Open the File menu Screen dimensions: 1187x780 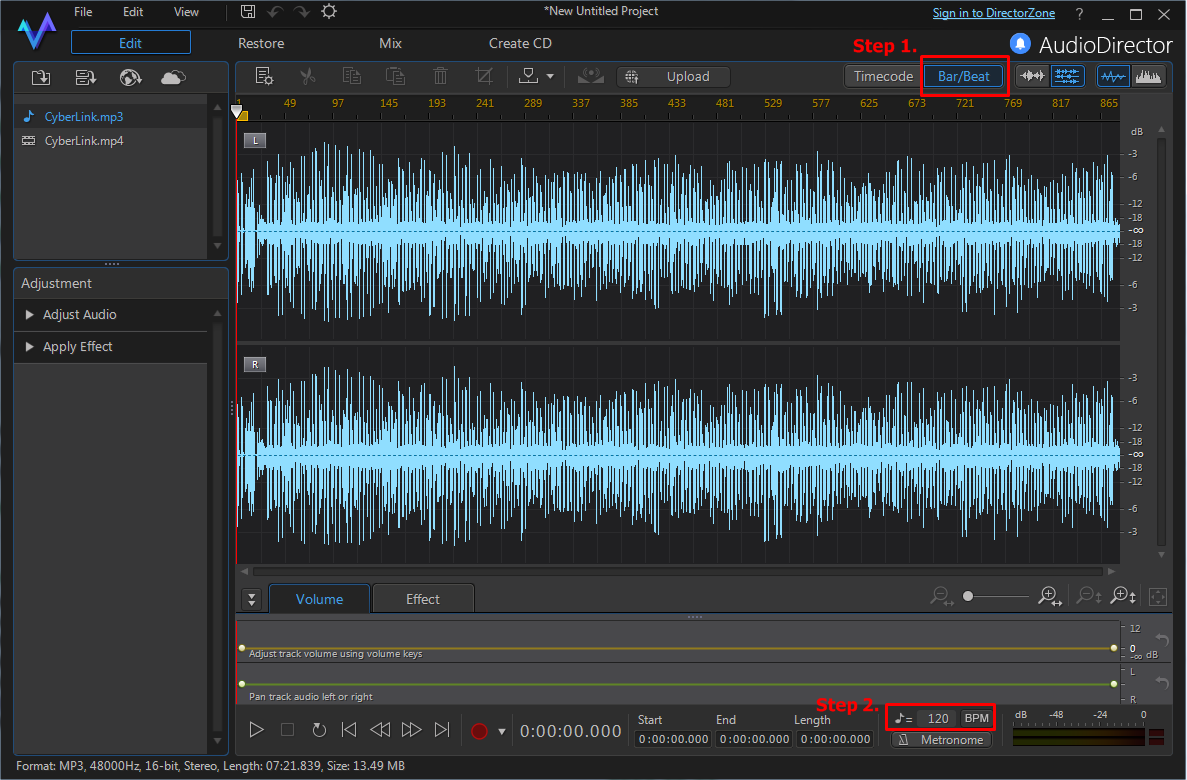[x=83, y=11]
